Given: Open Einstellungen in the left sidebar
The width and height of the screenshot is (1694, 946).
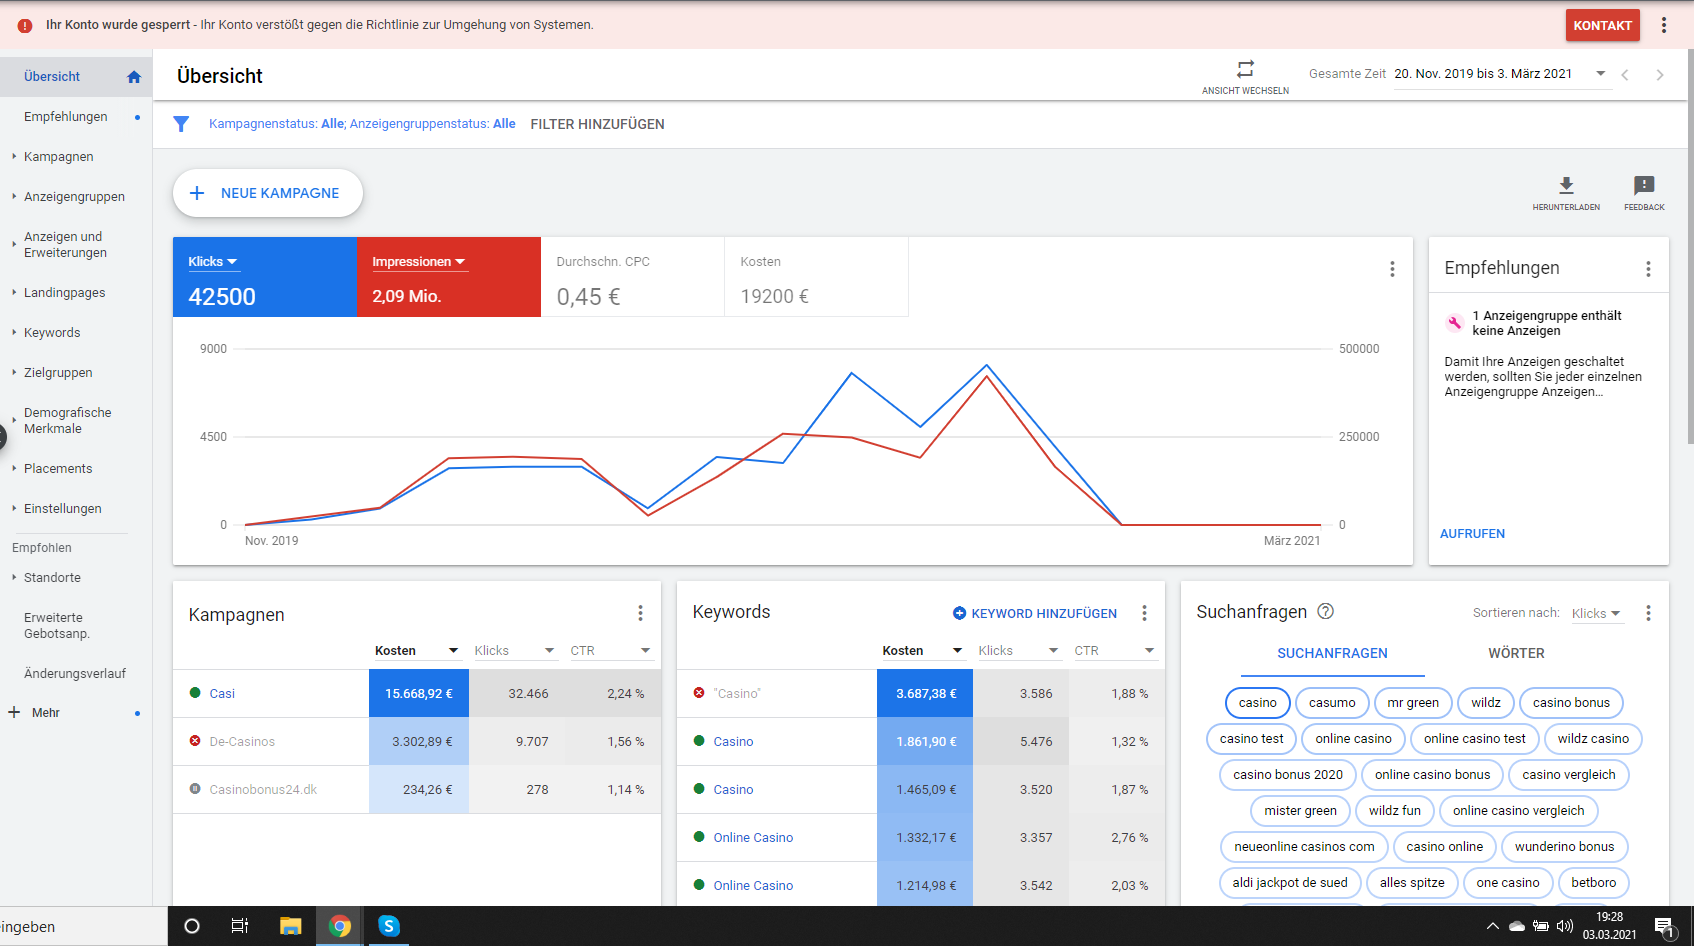Looking at the screenshot, I should click(63, 509).
